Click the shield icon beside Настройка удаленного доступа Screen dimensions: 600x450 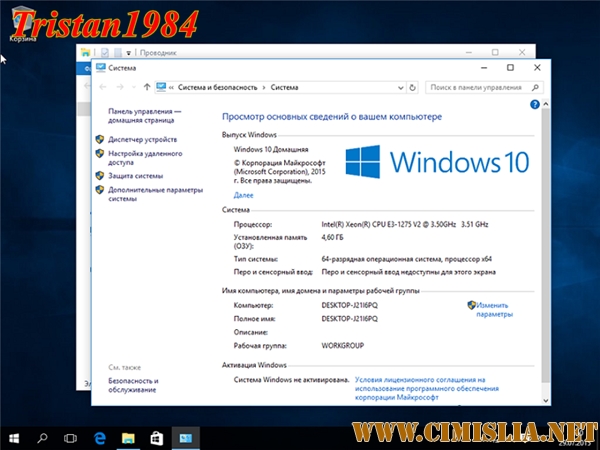pyautogui.click(x=100, y=153)
